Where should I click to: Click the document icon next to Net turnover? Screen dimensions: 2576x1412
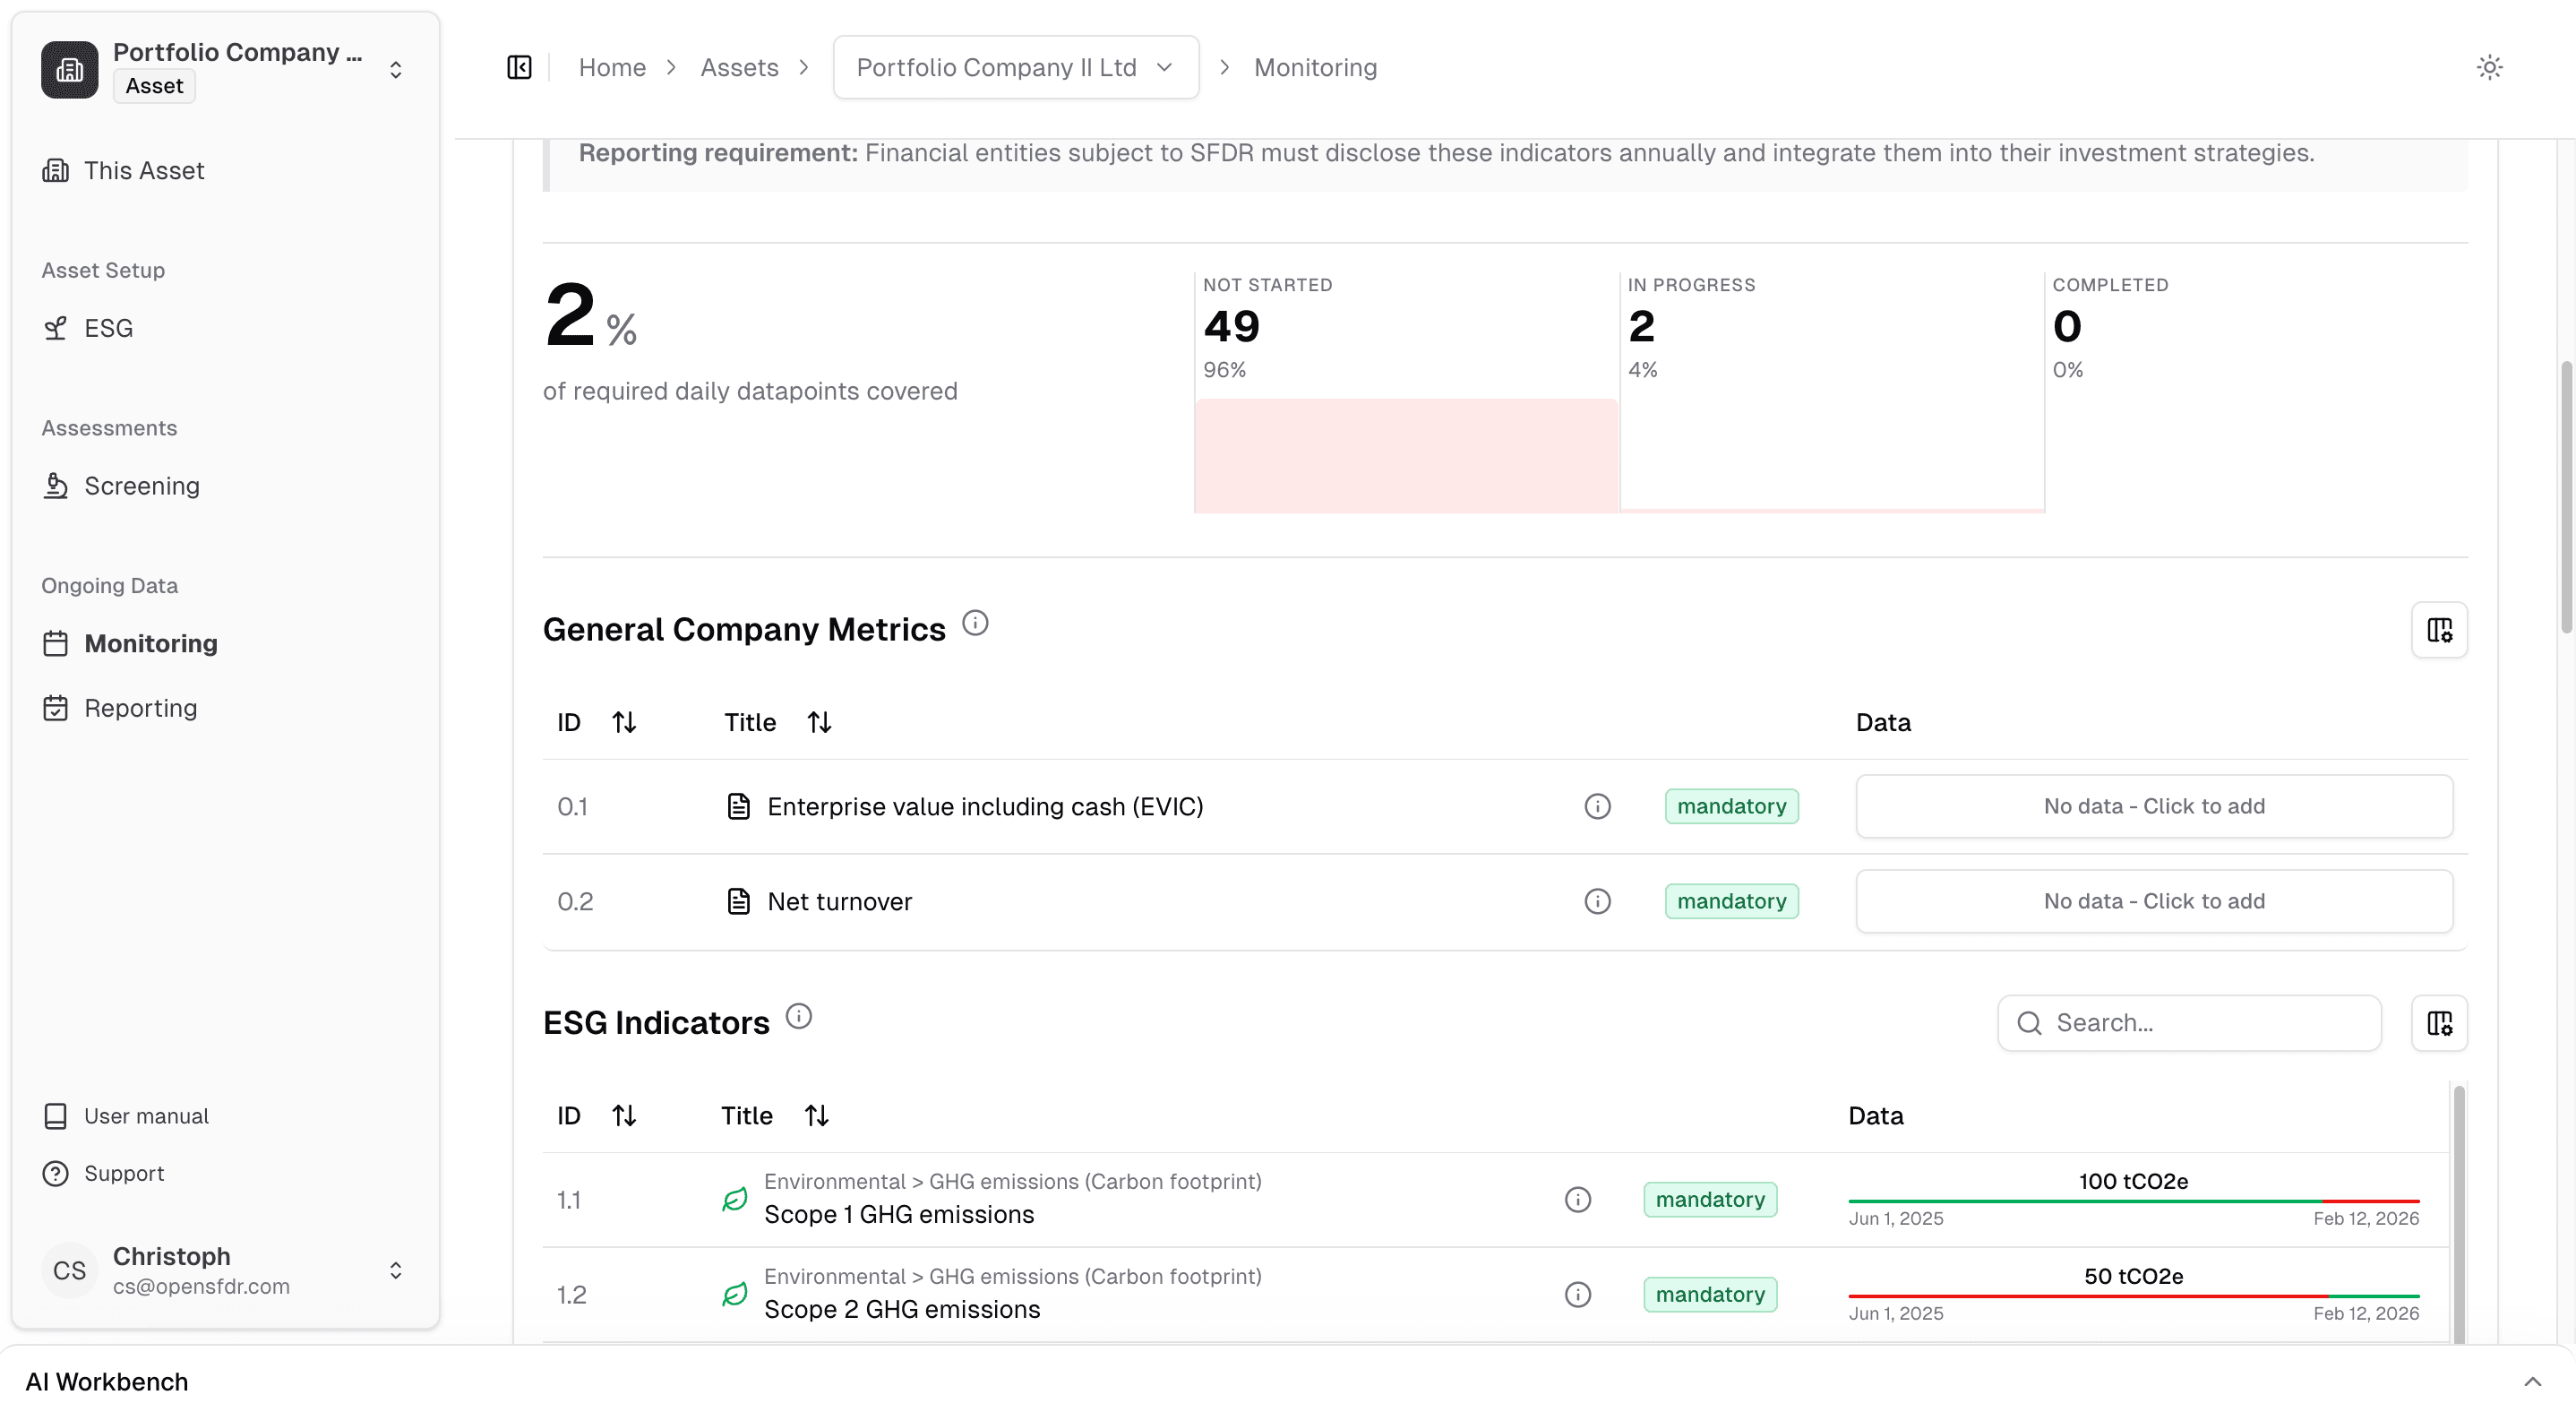point(739,900)
